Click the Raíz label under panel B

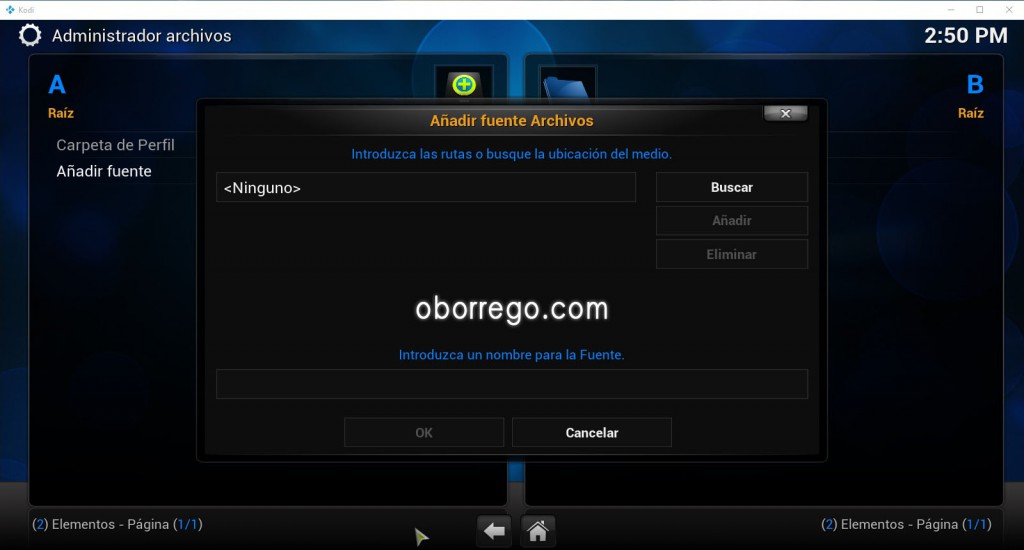(x=970, y=113)
